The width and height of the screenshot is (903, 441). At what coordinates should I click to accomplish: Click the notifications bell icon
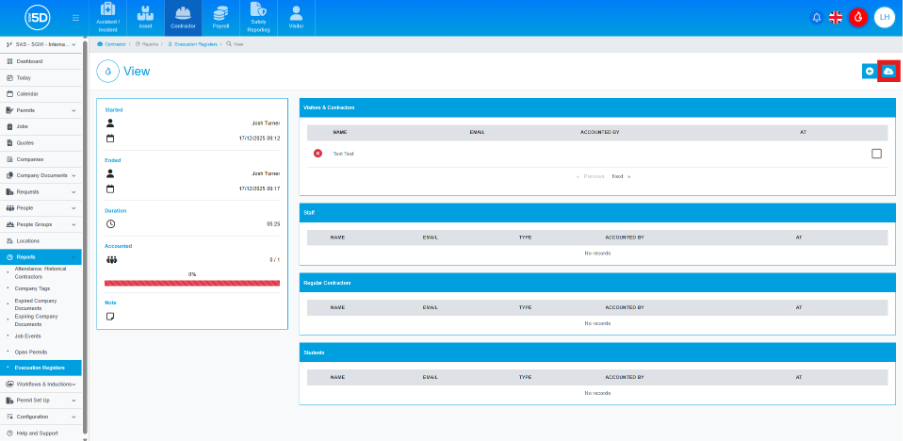816,18
